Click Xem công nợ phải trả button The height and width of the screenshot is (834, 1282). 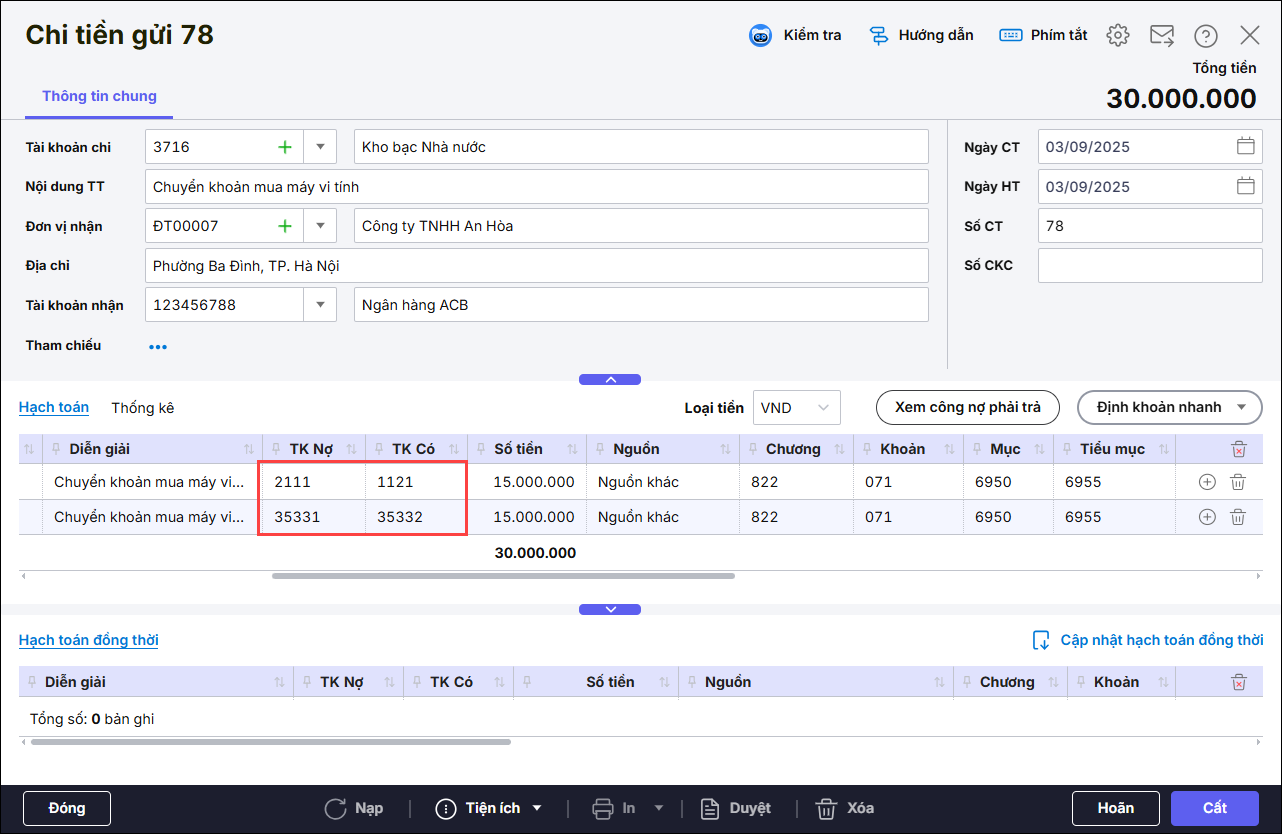pos(966,407)
